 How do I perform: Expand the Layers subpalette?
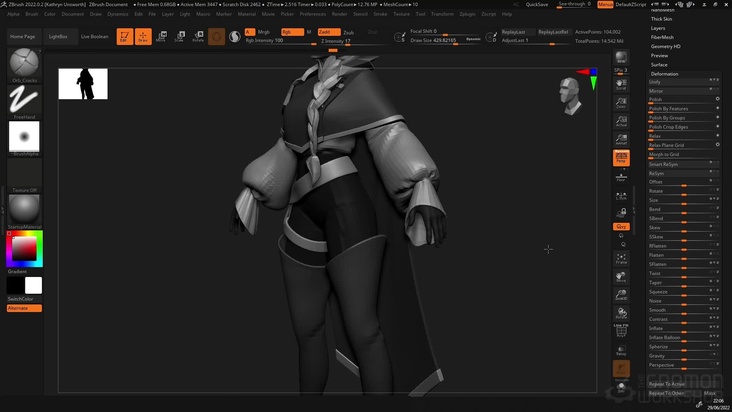point(658,28)
